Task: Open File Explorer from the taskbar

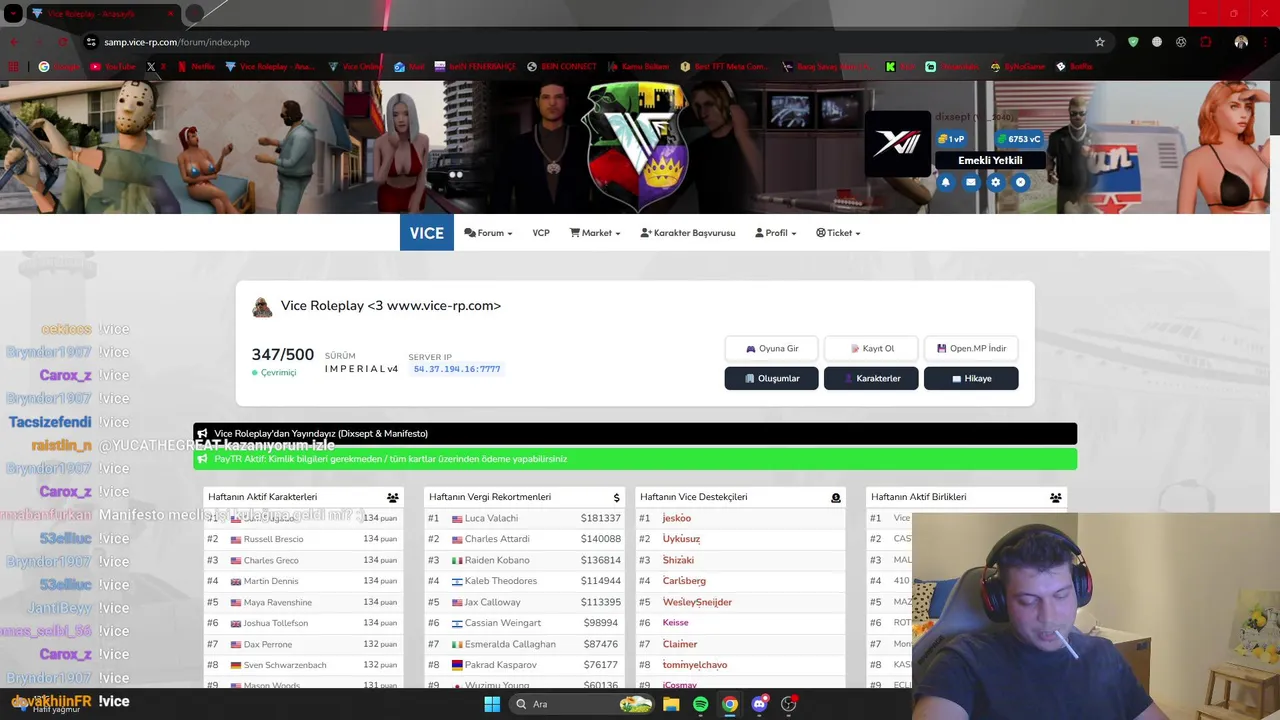Action: pos(671,704)
